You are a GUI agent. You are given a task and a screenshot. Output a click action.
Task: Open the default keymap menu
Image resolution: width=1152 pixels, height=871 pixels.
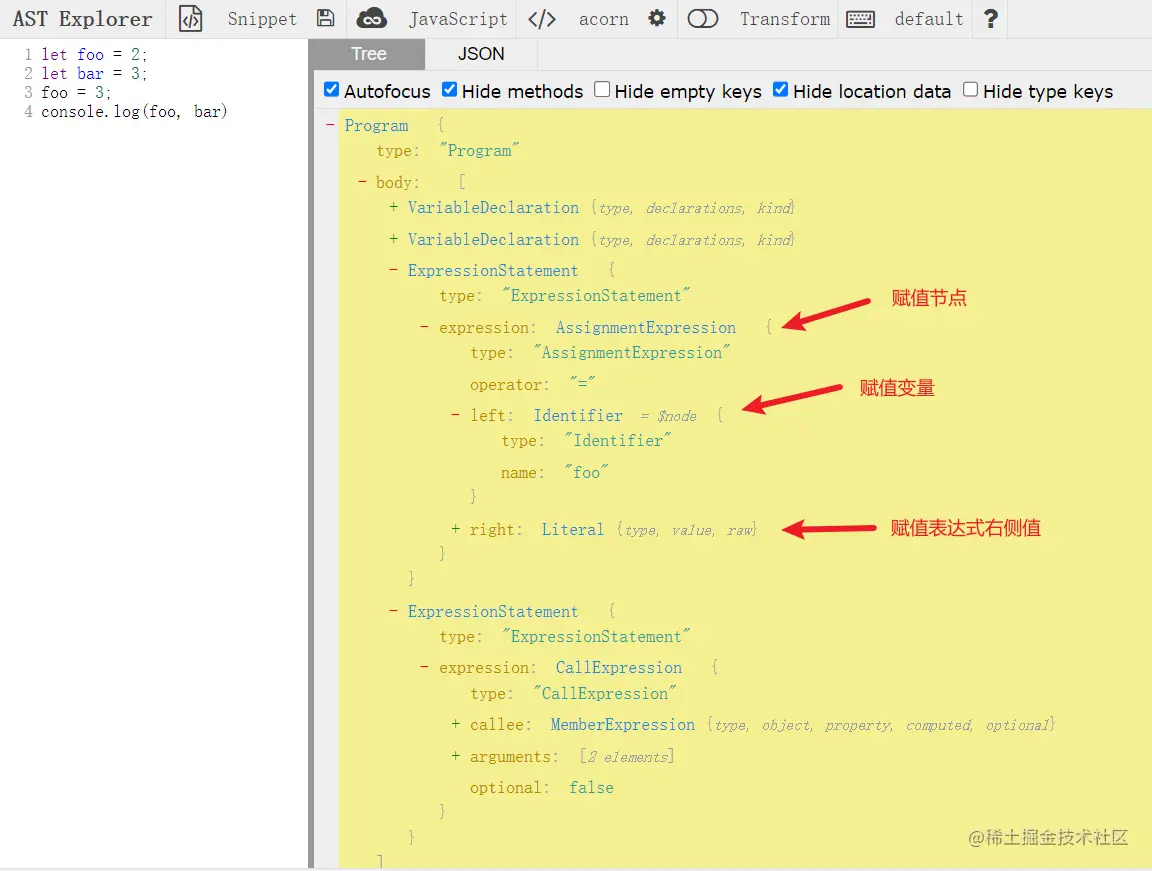click(929, 19)
